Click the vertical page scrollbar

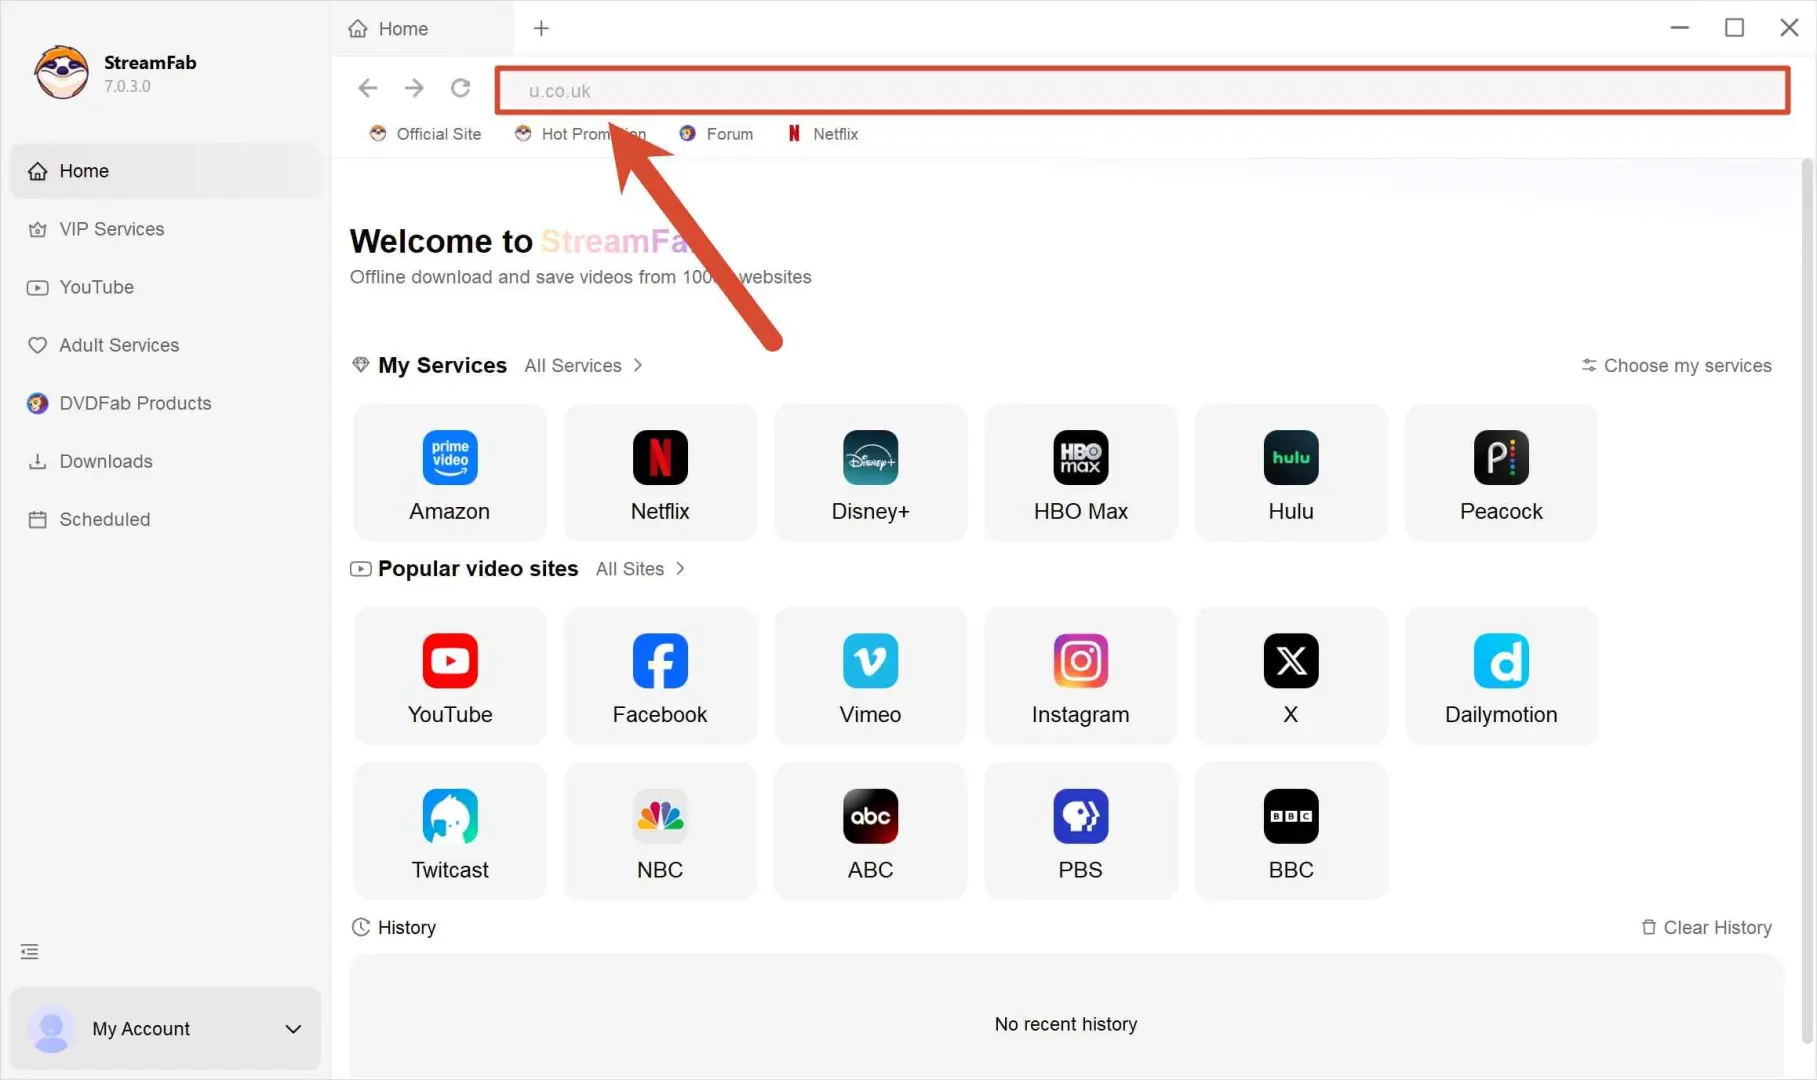click(x=1807, y=600)
